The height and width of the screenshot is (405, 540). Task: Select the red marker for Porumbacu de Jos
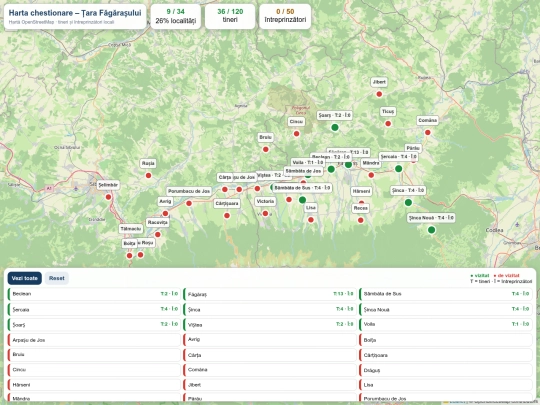[x=189, y=204]
